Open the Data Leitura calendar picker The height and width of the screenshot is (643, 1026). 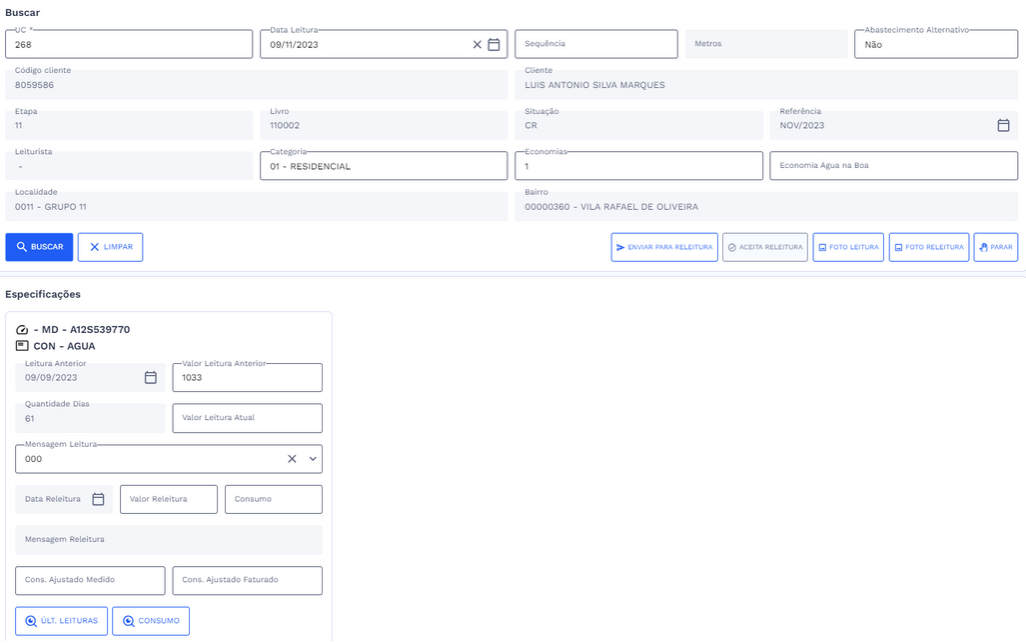(x=494, y=45)
